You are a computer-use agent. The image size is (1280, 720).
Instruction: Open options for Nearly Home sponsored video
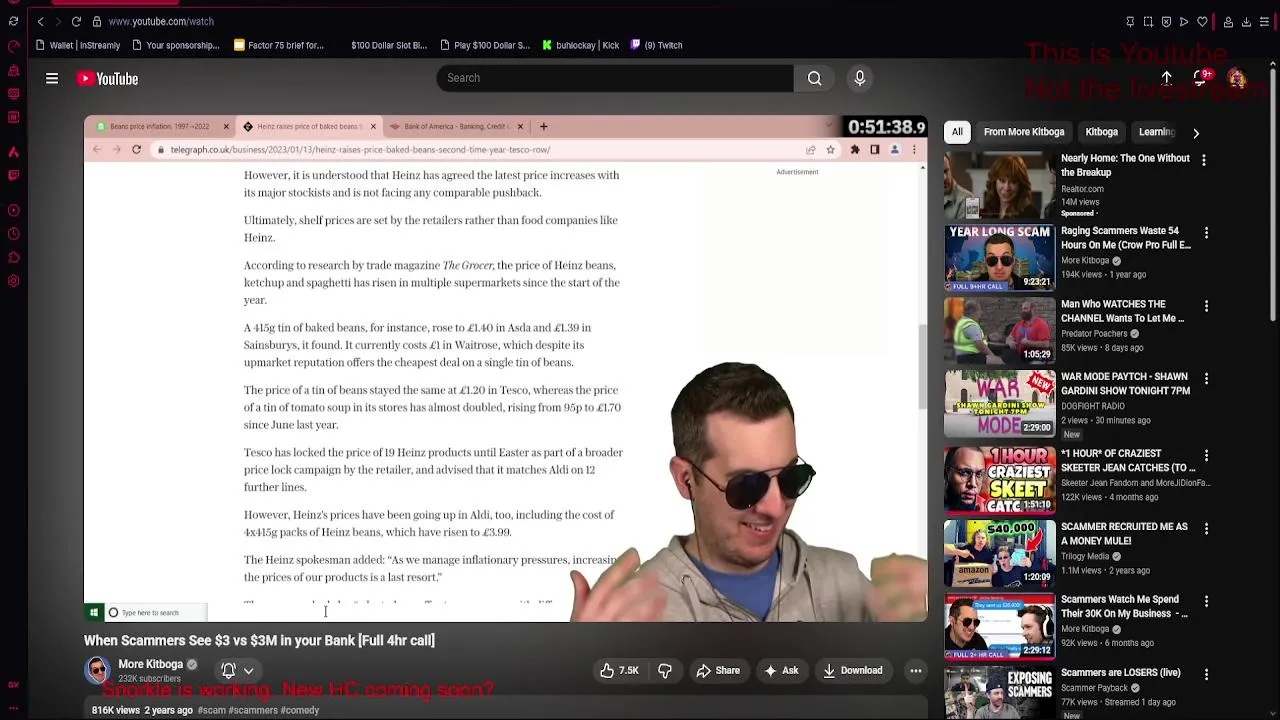coord(1204,160)
